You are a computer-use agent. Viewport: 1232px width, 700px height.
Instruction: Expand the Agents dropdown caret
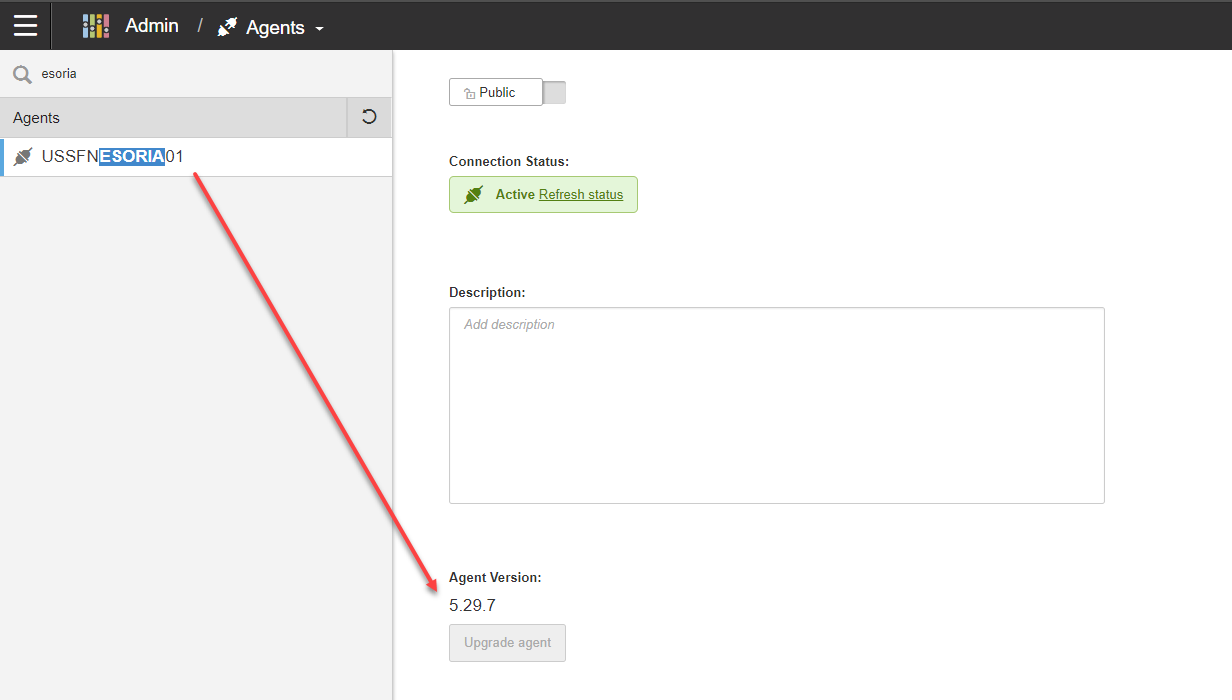click(x=320, y=29)
